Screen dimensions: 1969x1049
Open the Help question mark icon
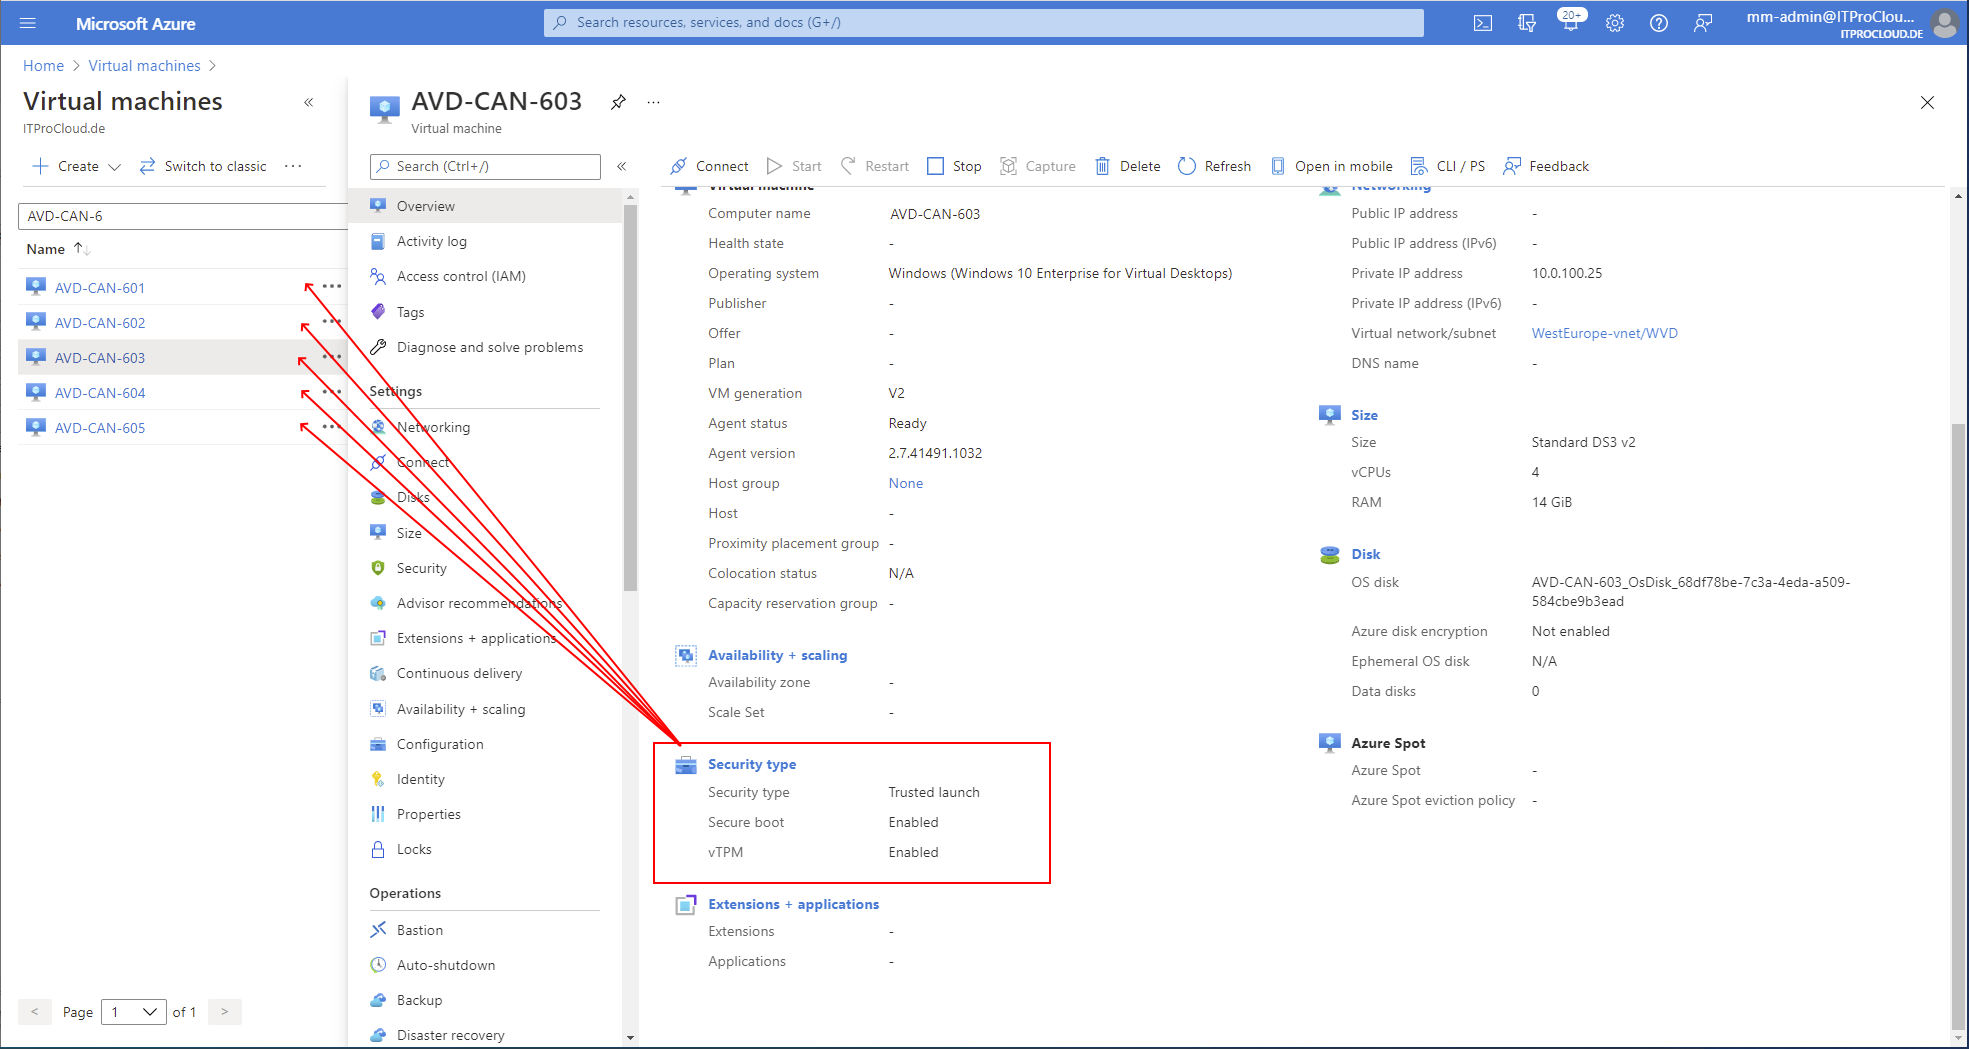point(1659,23)
